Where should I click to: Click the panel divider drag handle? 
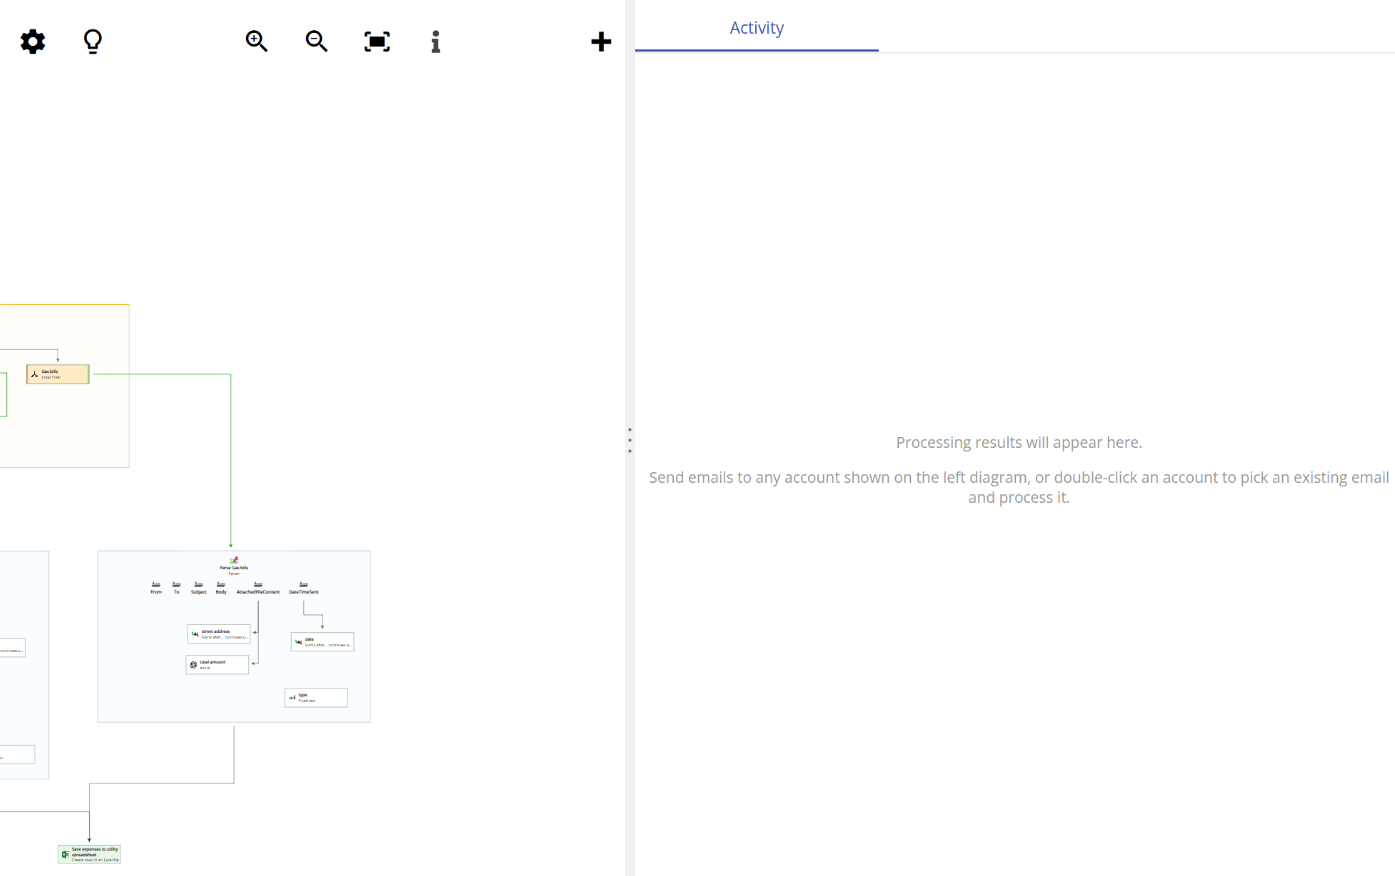[x=629, y=438]
